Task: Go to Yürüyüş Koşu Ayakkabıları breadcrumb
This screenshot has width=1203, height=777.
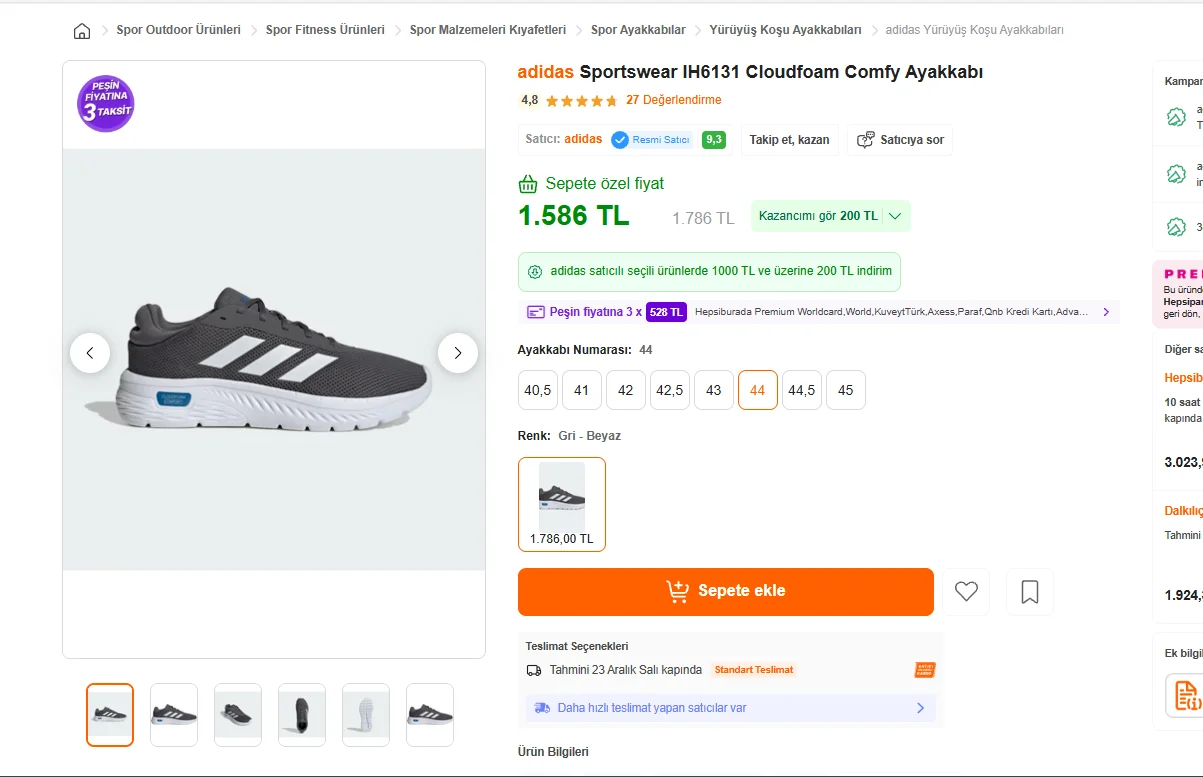Action: [785, 30]
